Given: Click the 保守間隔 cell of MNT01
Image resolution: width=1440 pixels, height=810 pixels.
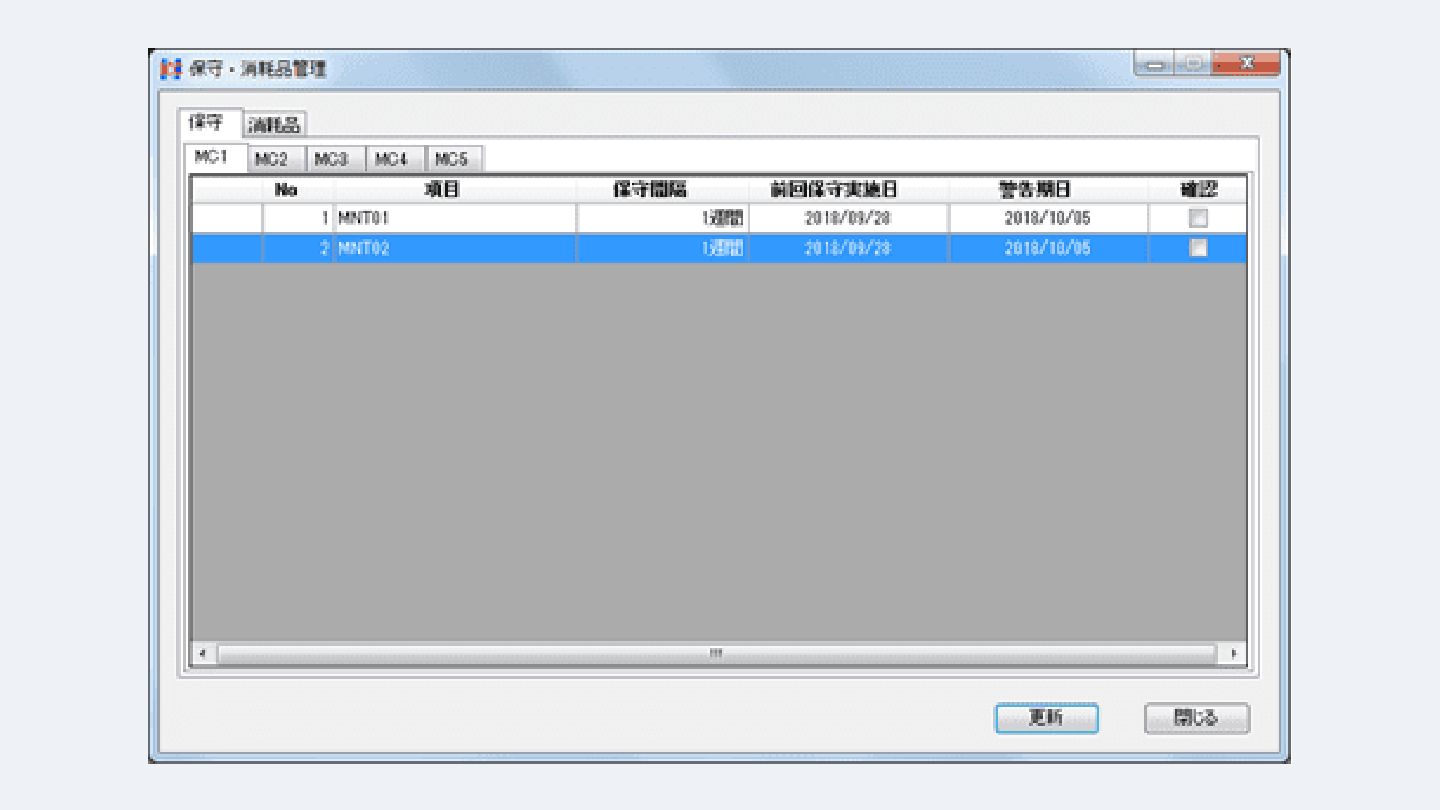Looking at the screenshot, I should coord(661,218).
